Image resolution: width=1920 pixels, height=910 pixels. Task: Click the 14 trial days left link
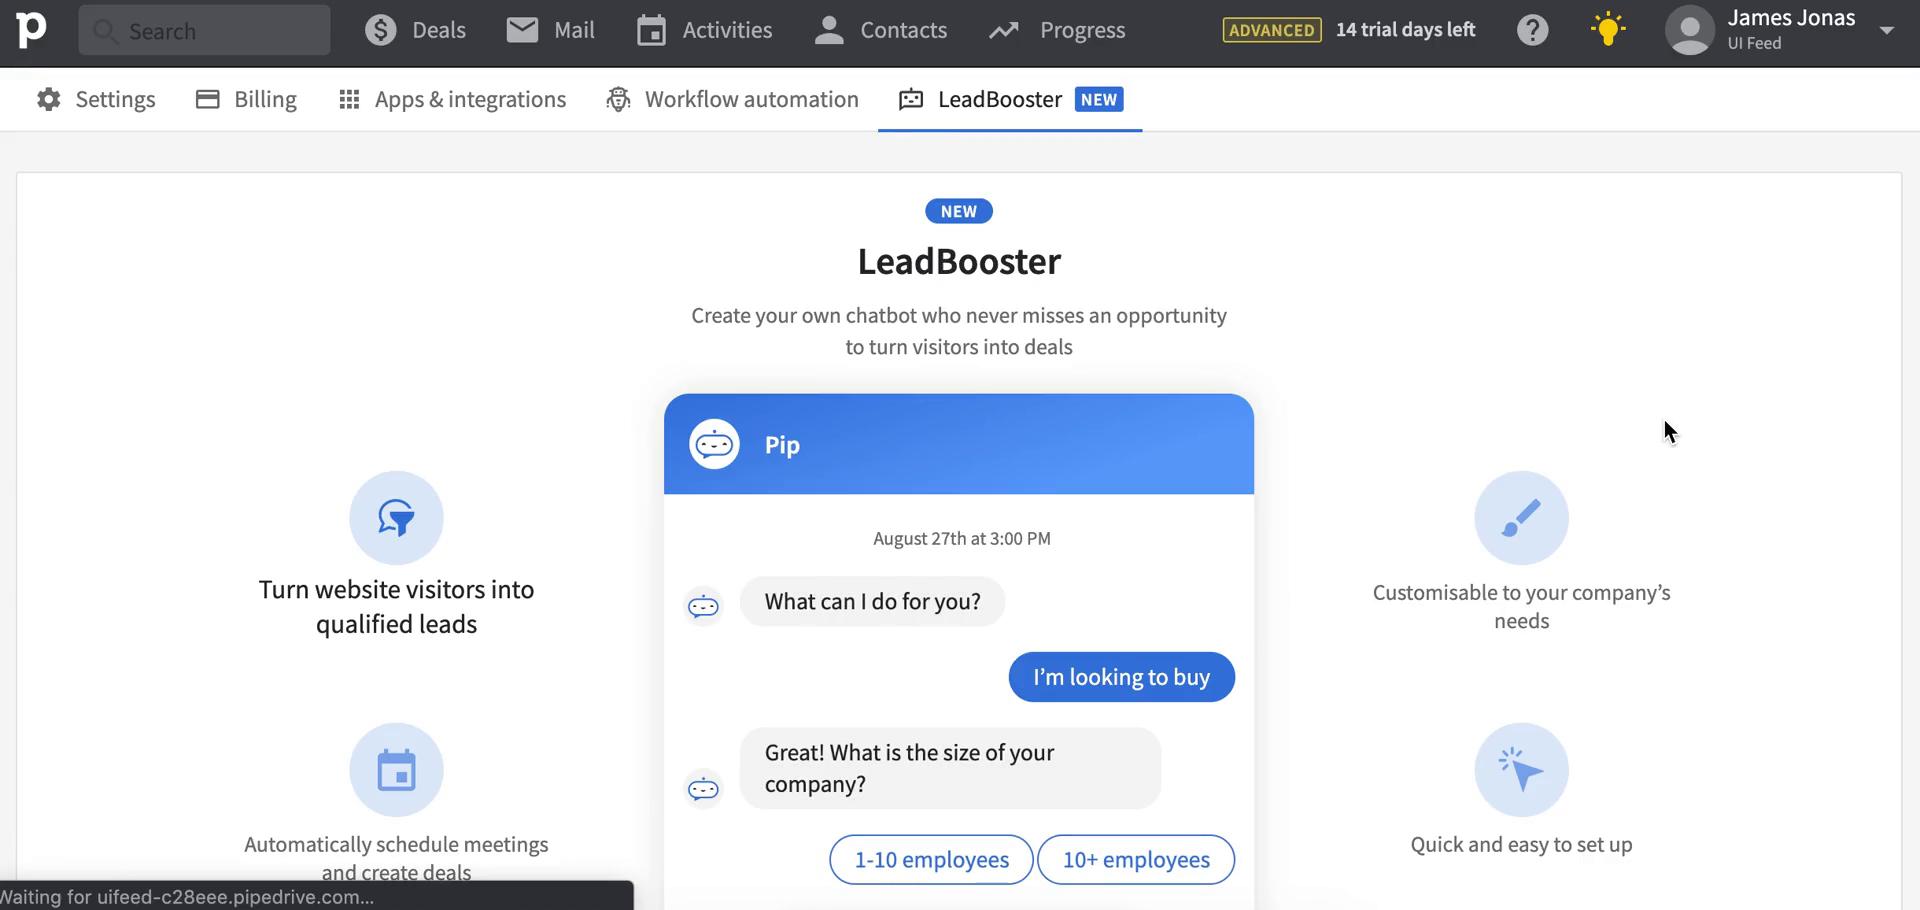coord(1405,30)
